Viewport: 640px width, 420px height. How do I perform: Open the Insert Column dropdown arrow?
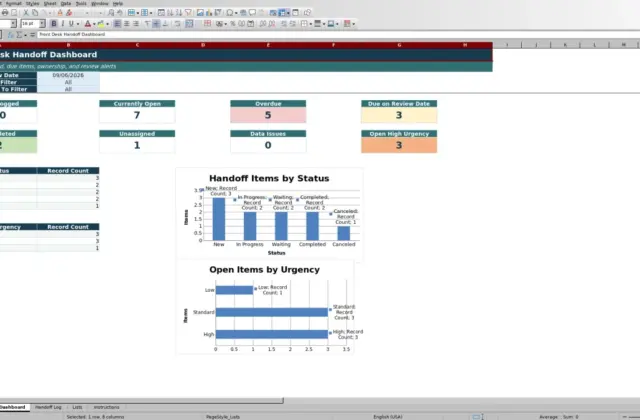click(x=151, y=13)
